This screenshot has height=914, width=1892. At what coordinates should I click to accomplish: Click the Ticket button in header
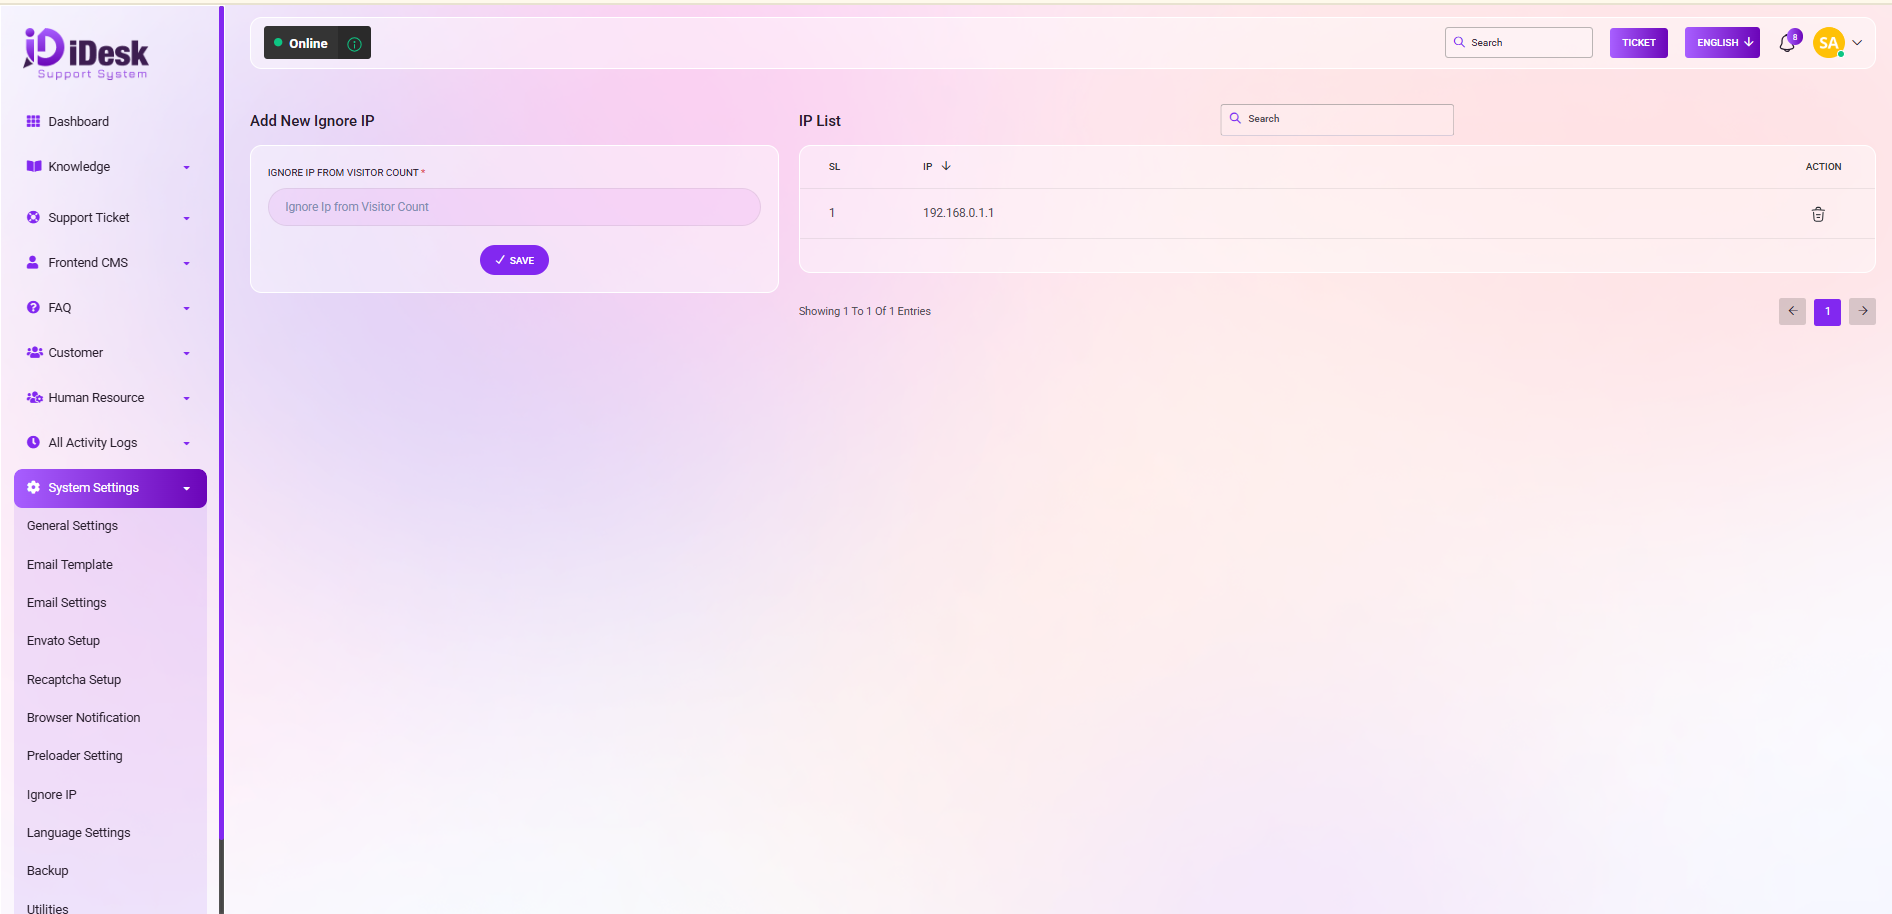pyautogui.click(x=1638, y=43)
